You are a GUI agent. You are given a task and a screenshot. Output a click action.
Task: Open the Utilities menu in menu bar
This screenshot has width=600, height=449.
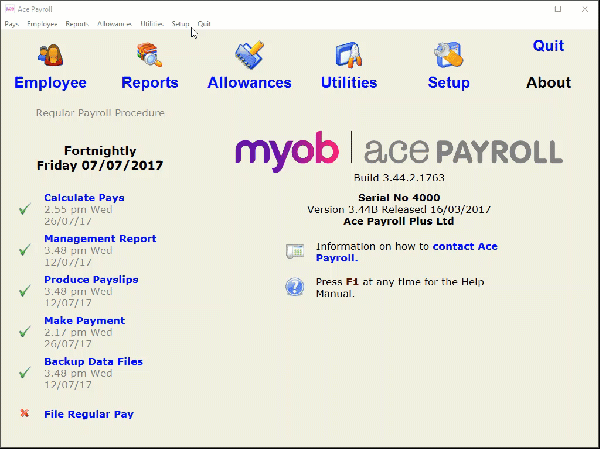pos(152,24)
